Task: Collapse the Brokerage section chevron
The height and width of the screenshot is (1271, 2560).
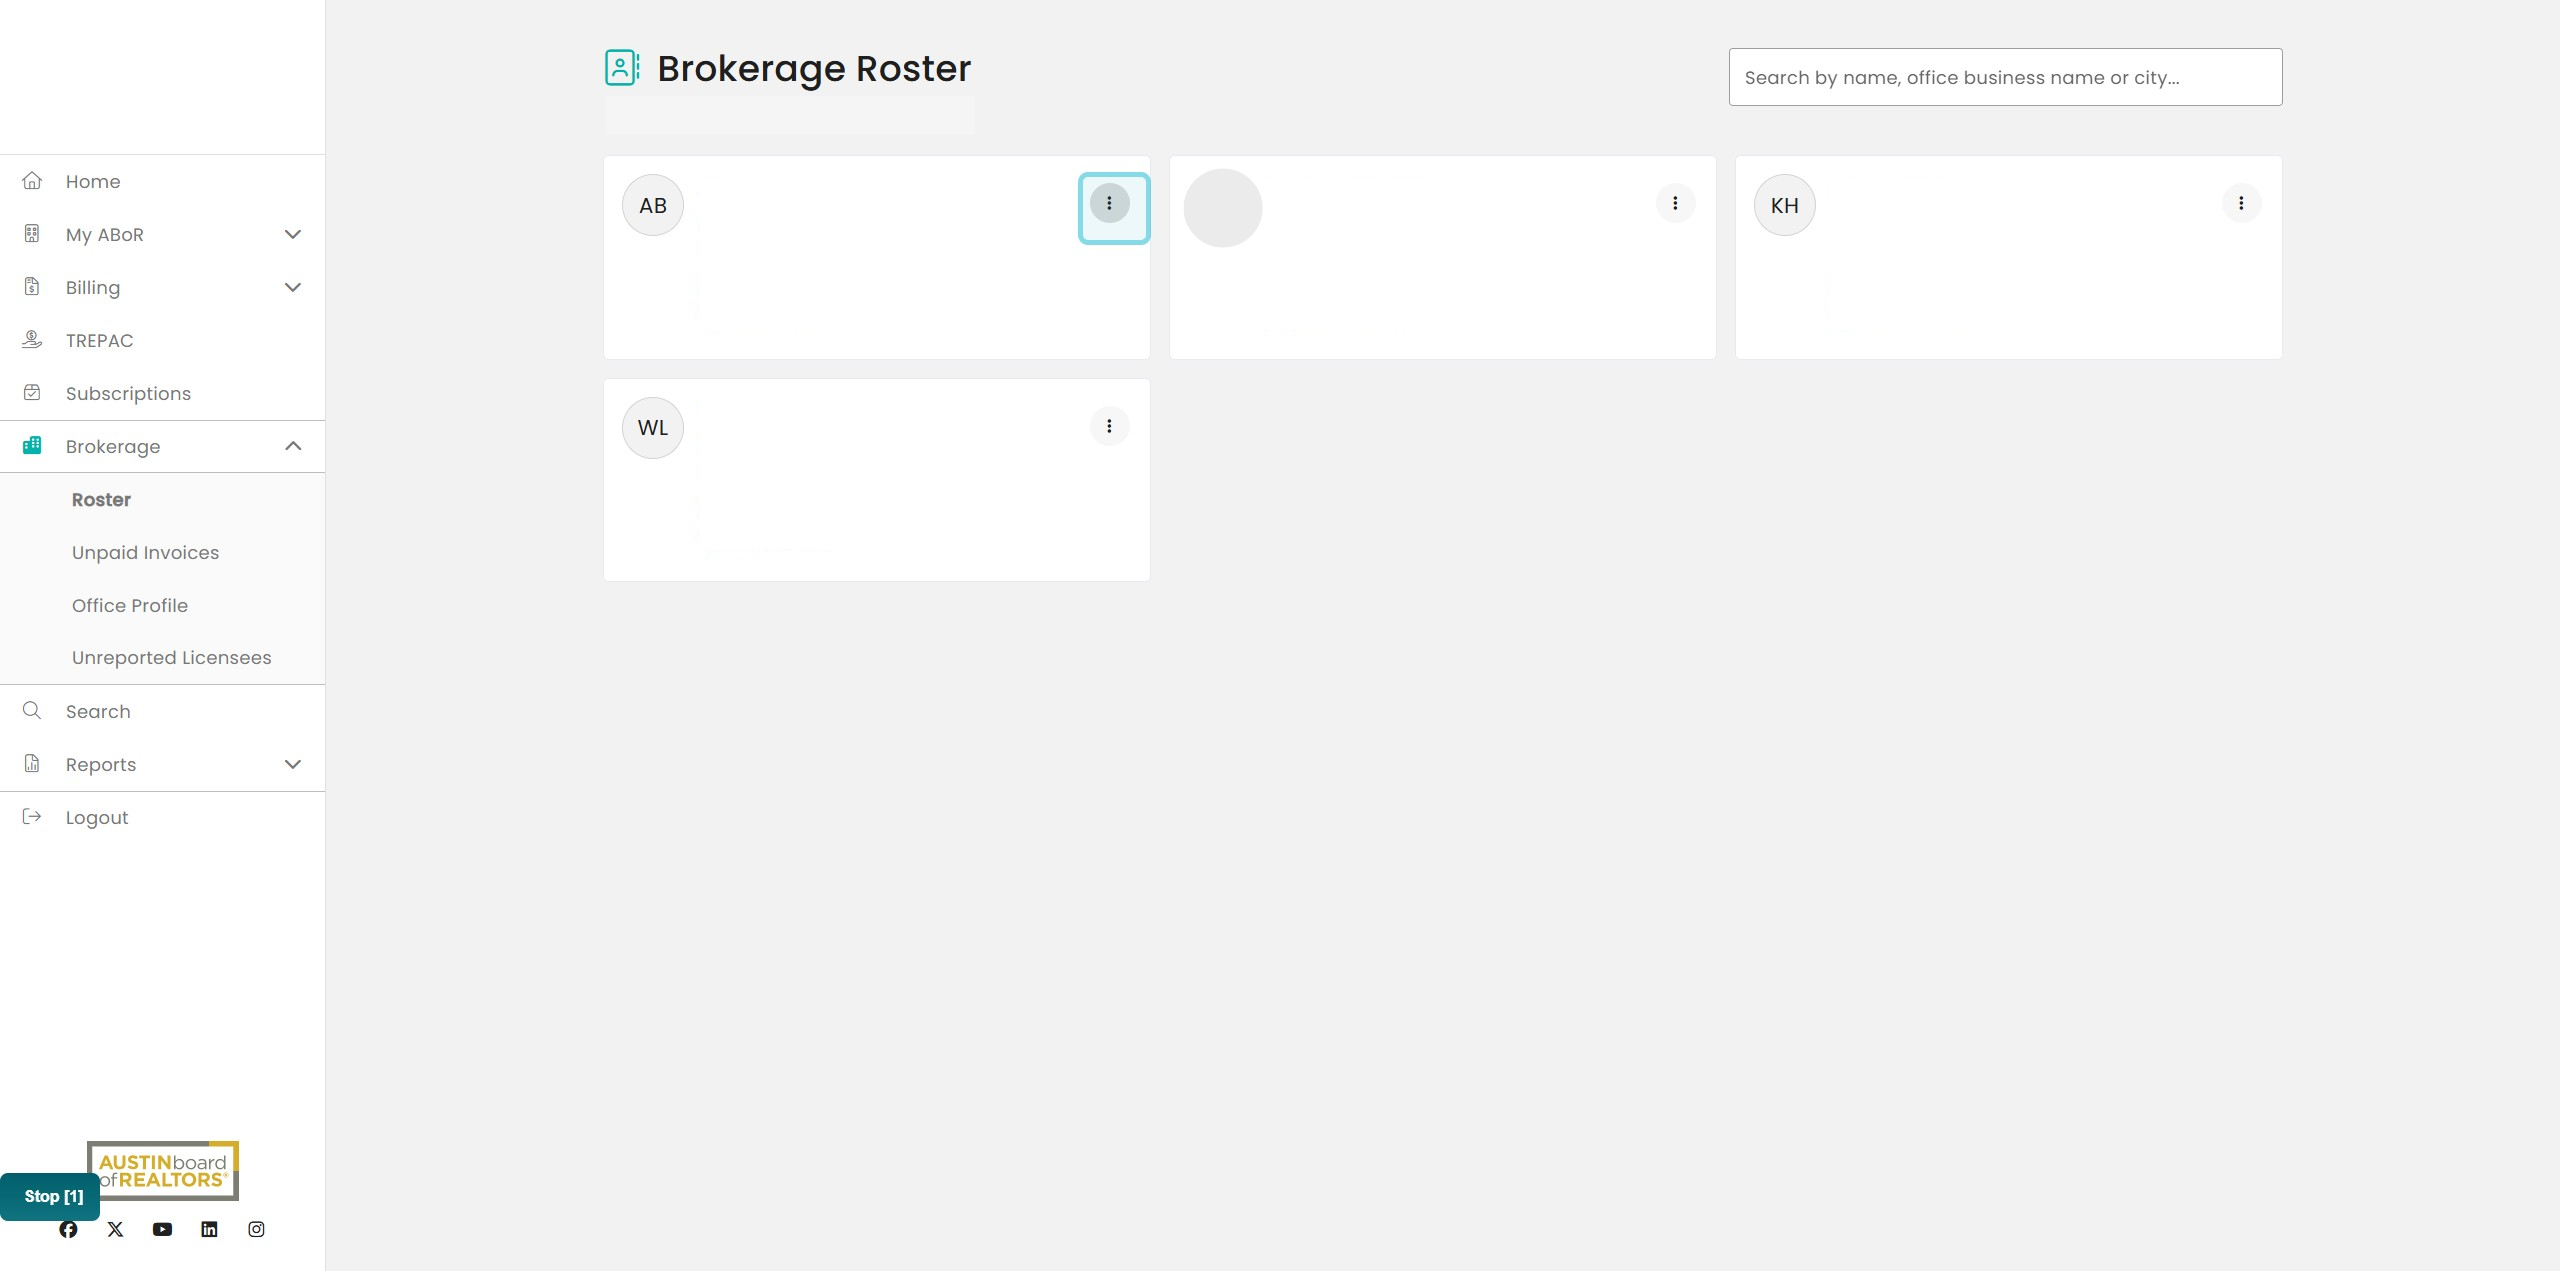Action: [x=293, y=446]
